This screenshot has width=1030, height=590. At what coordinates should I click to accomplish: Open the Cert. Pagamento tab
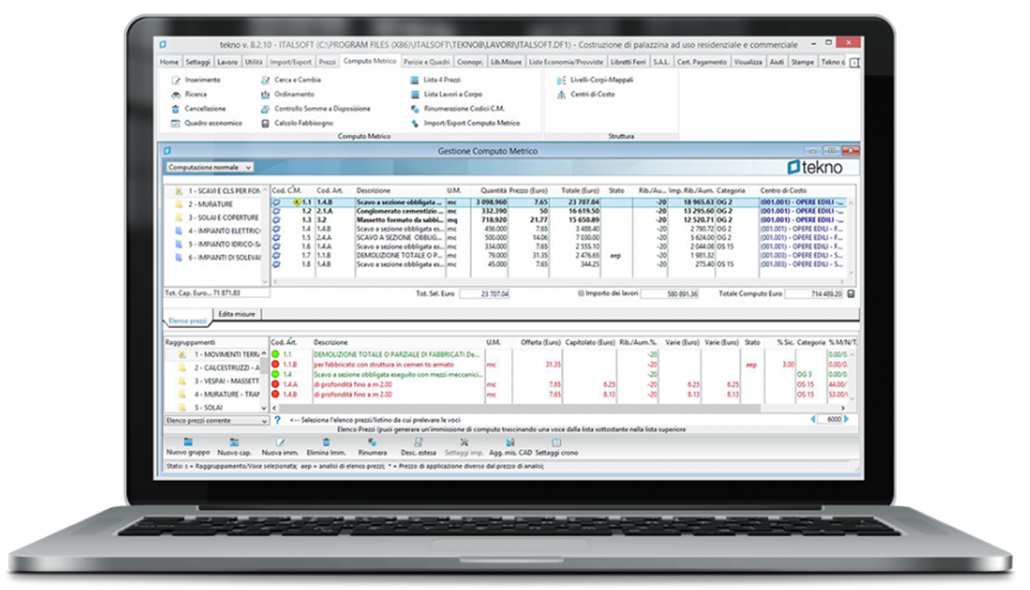click(x=702, y=62)
